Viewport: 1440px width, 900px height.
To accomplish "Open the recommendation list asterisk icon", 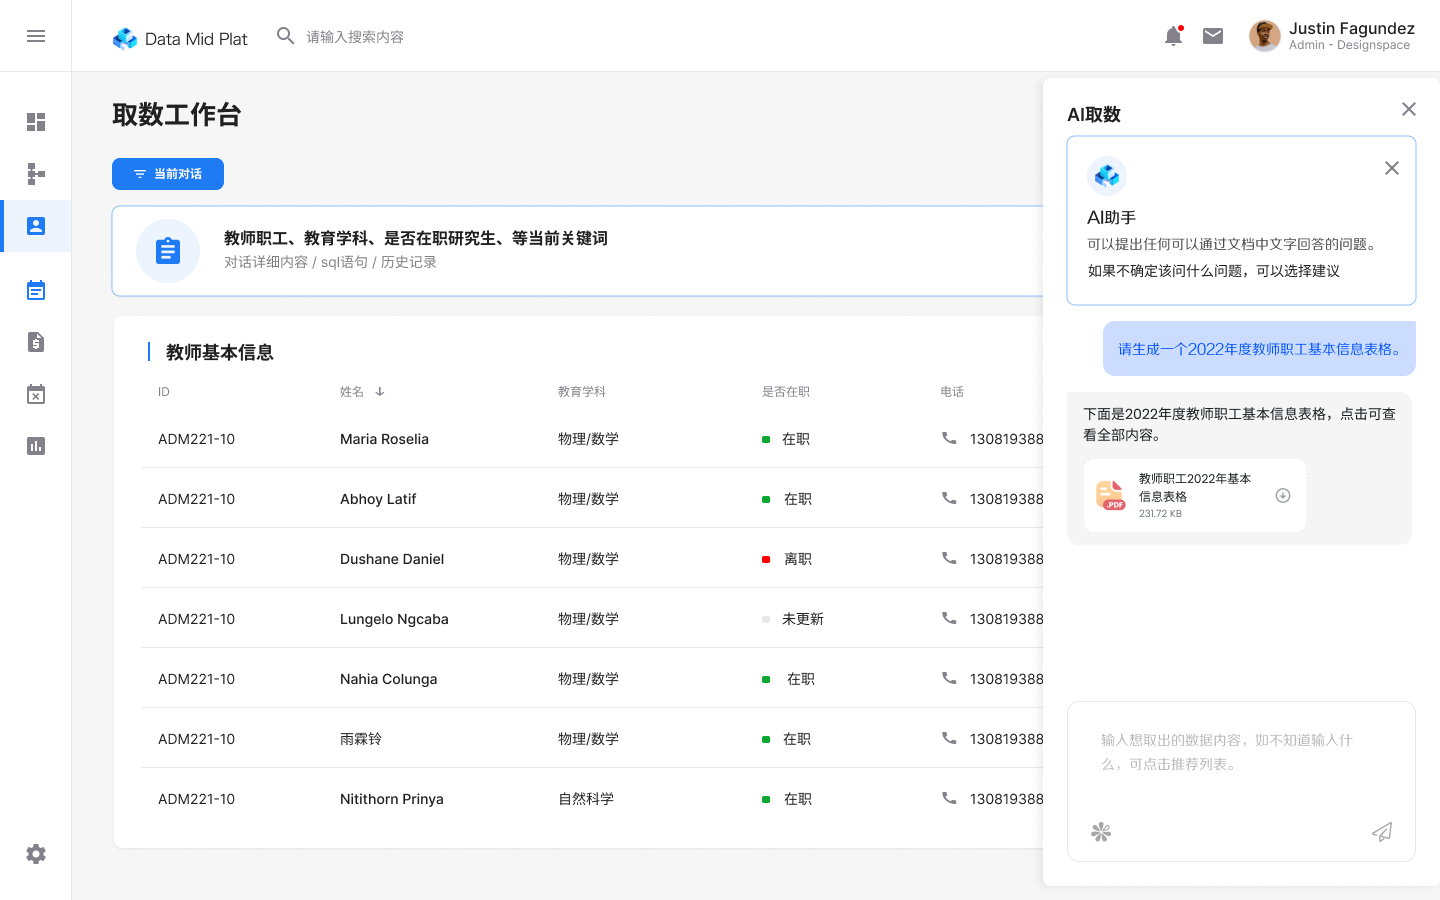I will click(1101, 832).
